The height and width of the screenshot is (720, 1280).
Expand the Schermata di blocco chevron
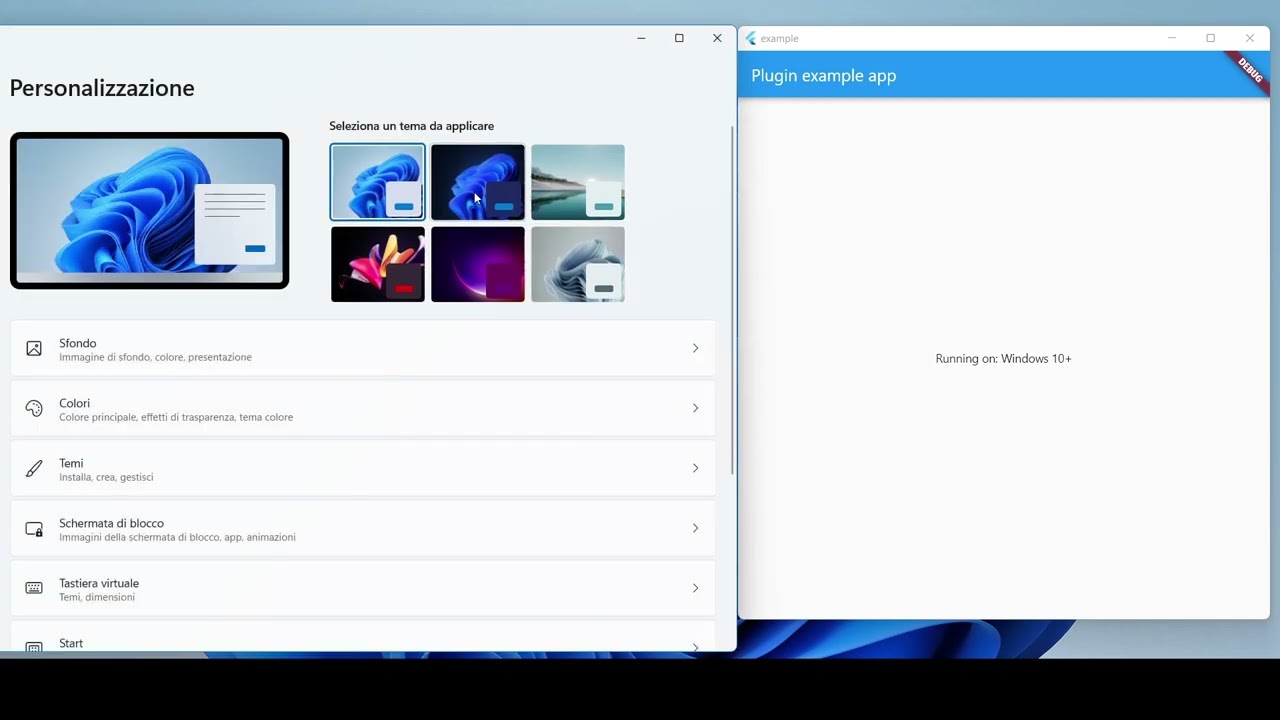coord(695,528)
